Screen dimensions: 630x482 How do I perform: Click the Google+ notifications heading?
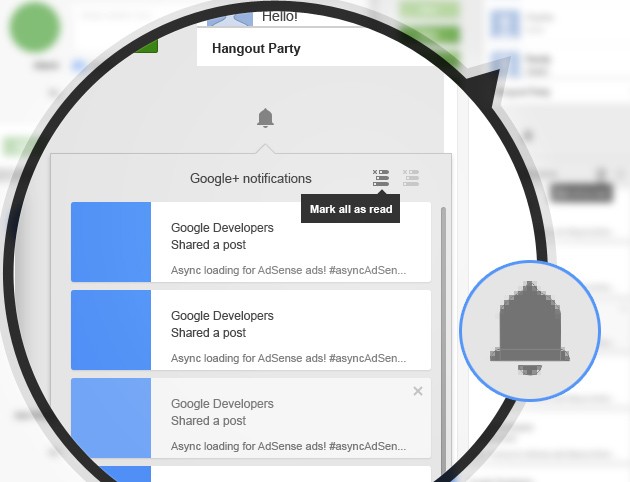click(x=251, y=178)
